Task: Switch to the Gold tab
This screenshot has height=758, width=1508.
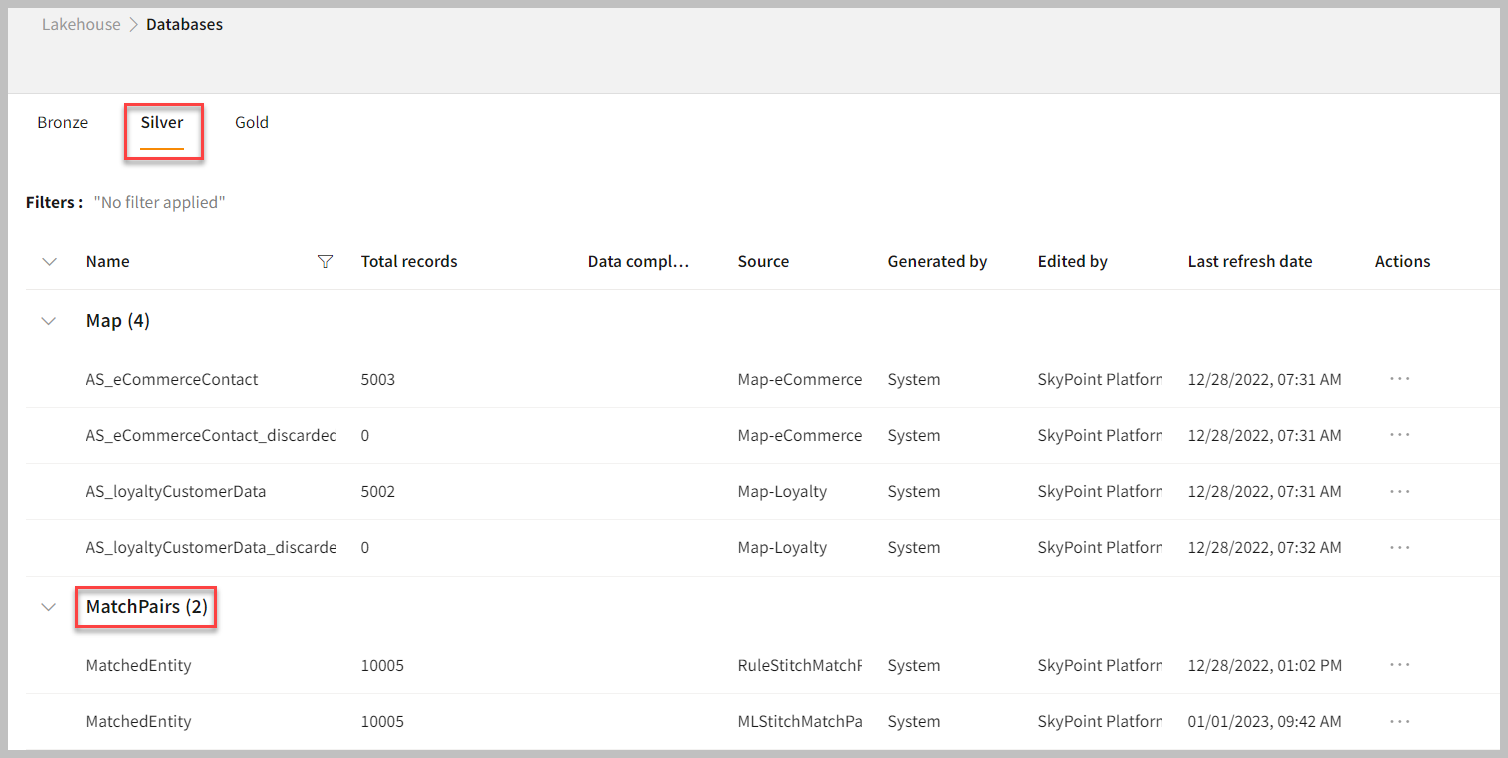Action: coord(252,122)
